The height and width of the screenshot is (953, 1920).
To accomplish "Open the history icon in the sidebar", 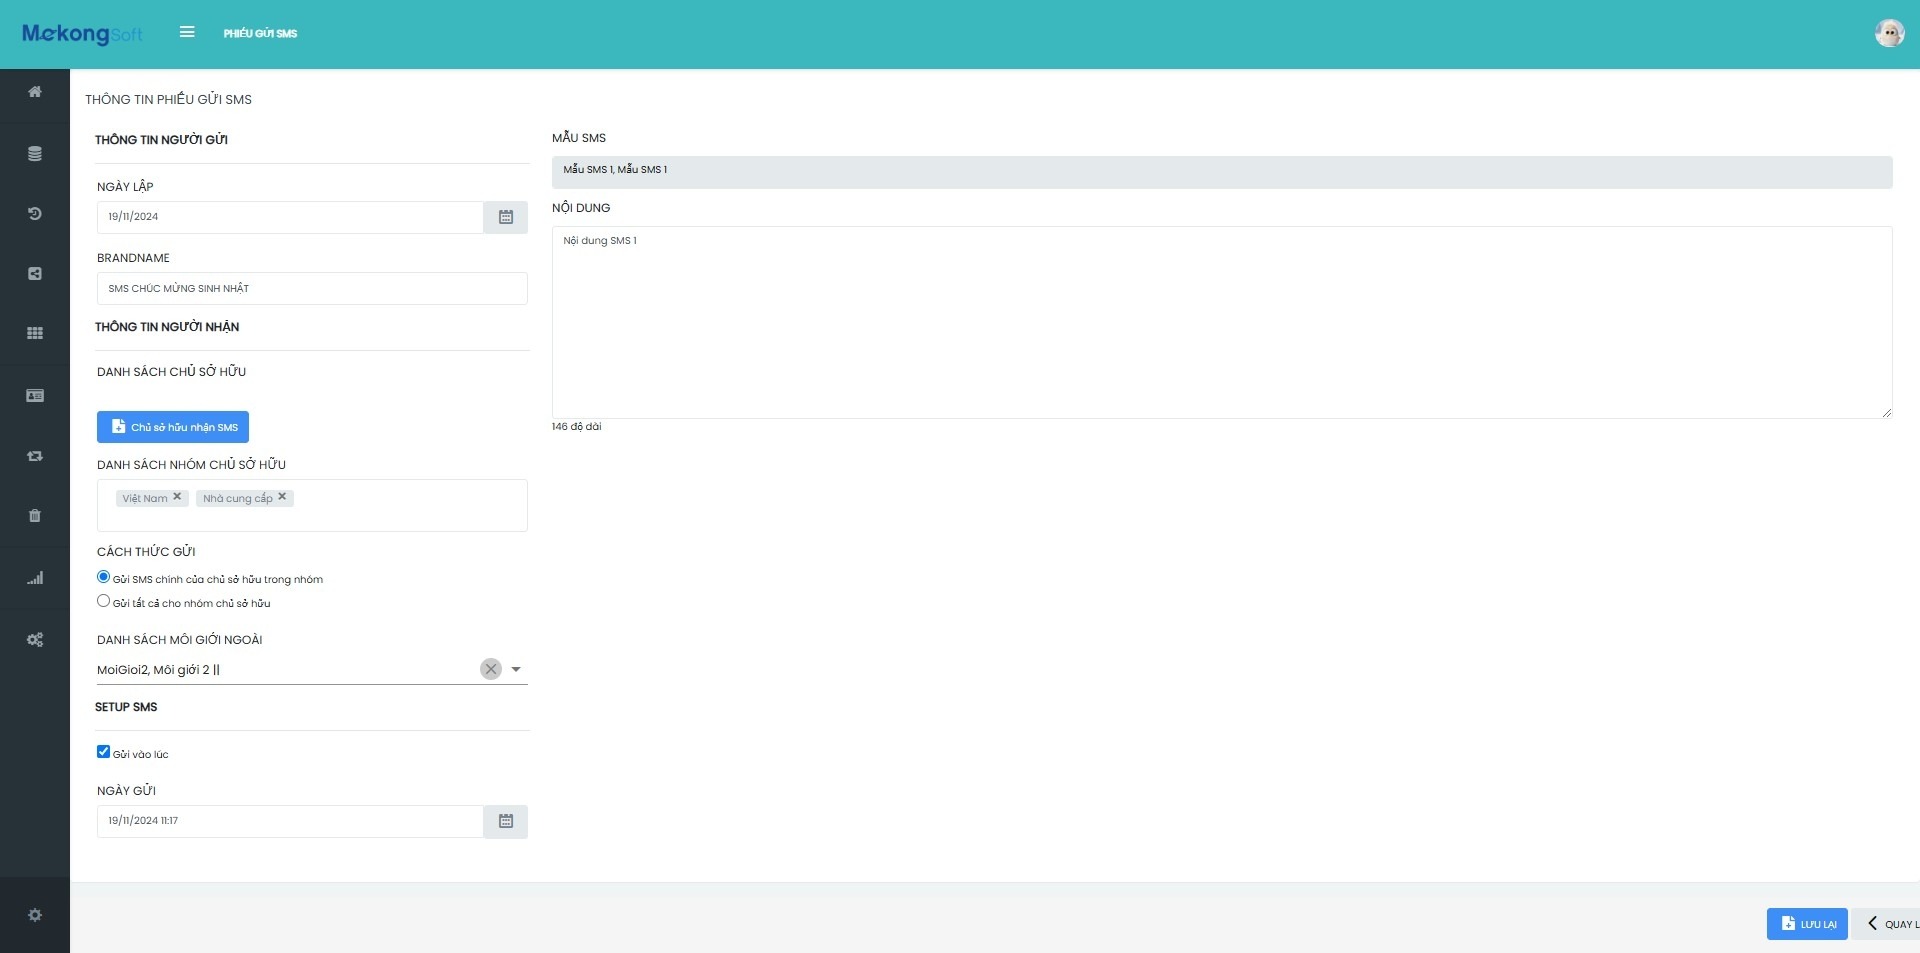I will coord(35,214).
